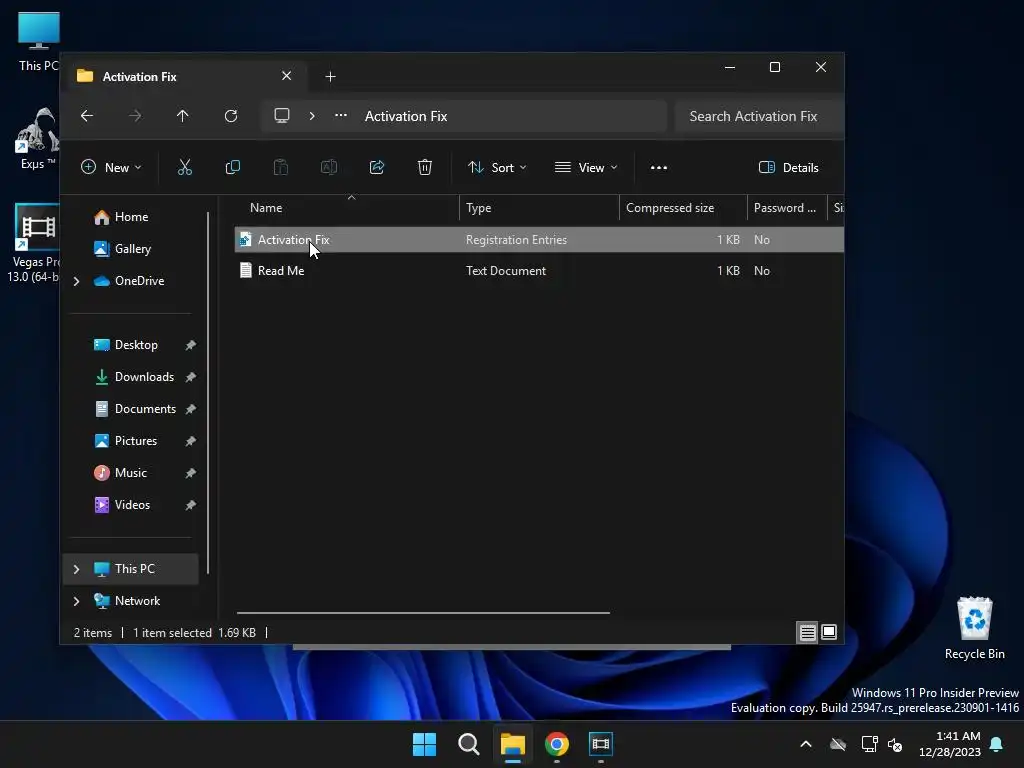This screenshot has width=1024, height=768.
Task: Expand the address bar path ellipsis
Action: [341, 116]
